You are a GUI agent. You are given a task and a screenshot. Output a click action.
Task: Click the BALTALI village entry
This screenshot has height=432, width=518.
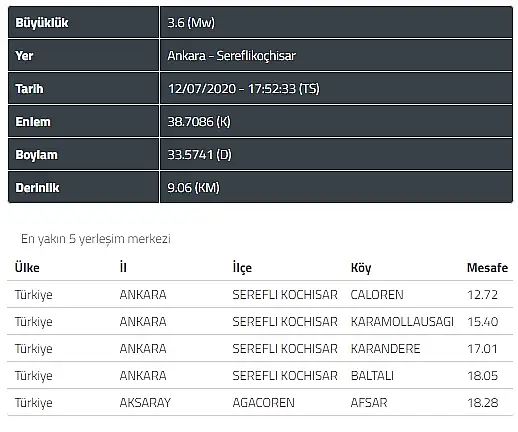372,376
